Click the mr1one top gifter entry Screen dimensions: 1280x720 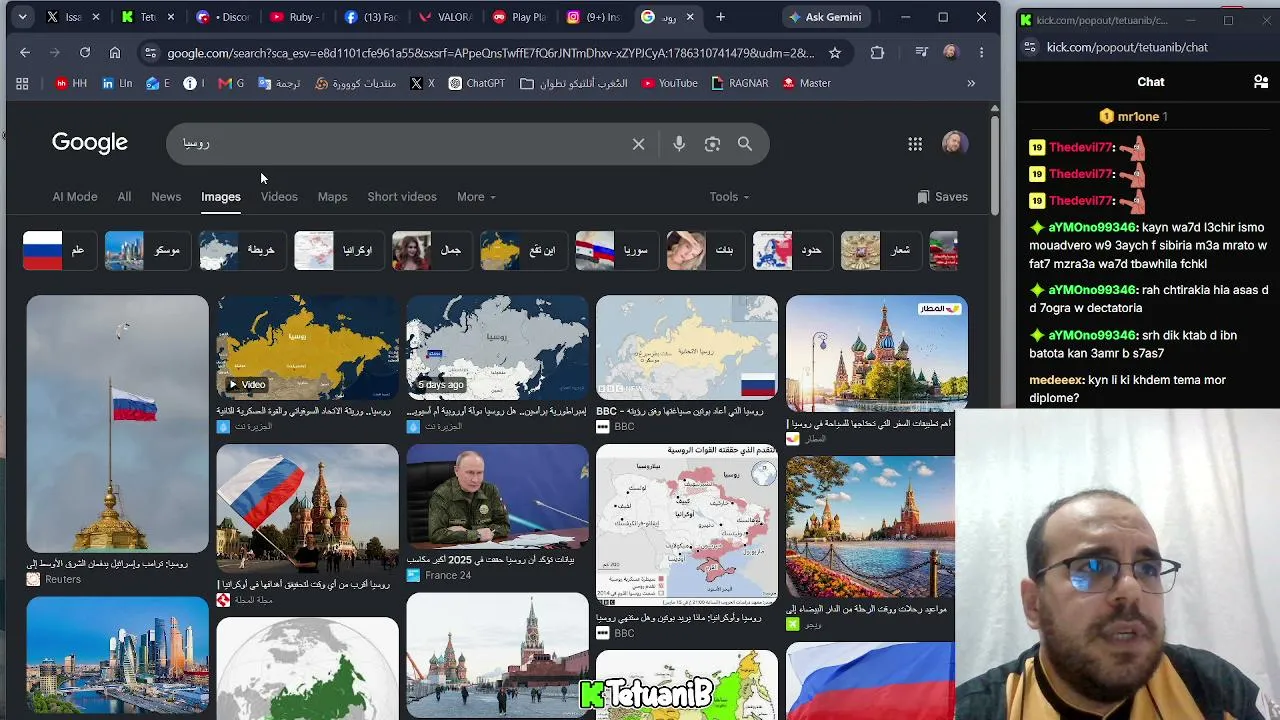pyautogui.click(x=1133, y=116)
